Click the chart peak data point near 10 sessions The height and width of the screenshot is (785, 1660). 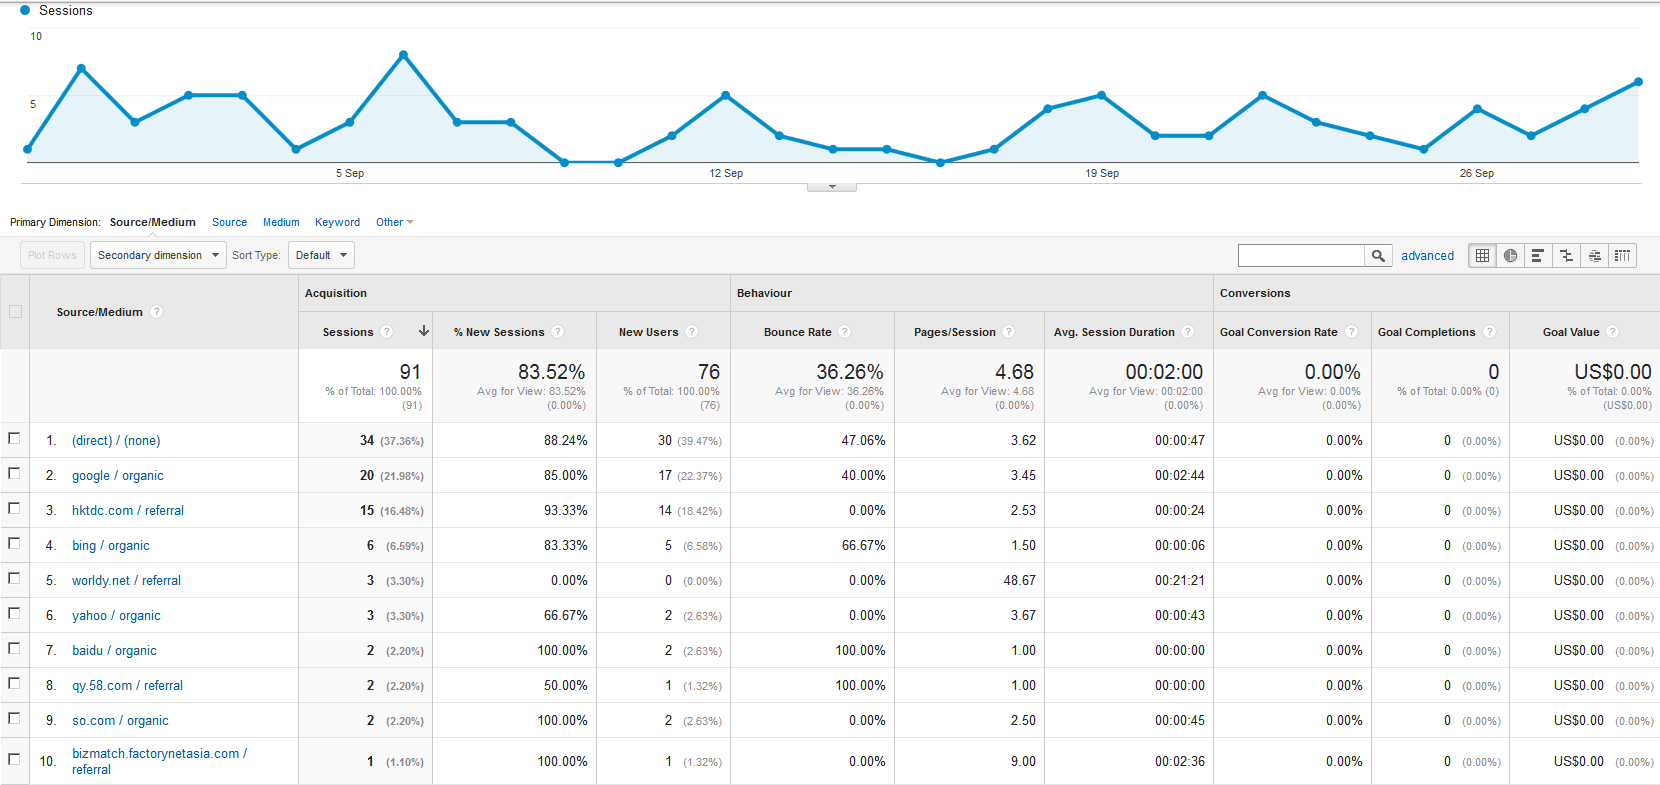tap(403, 55)
